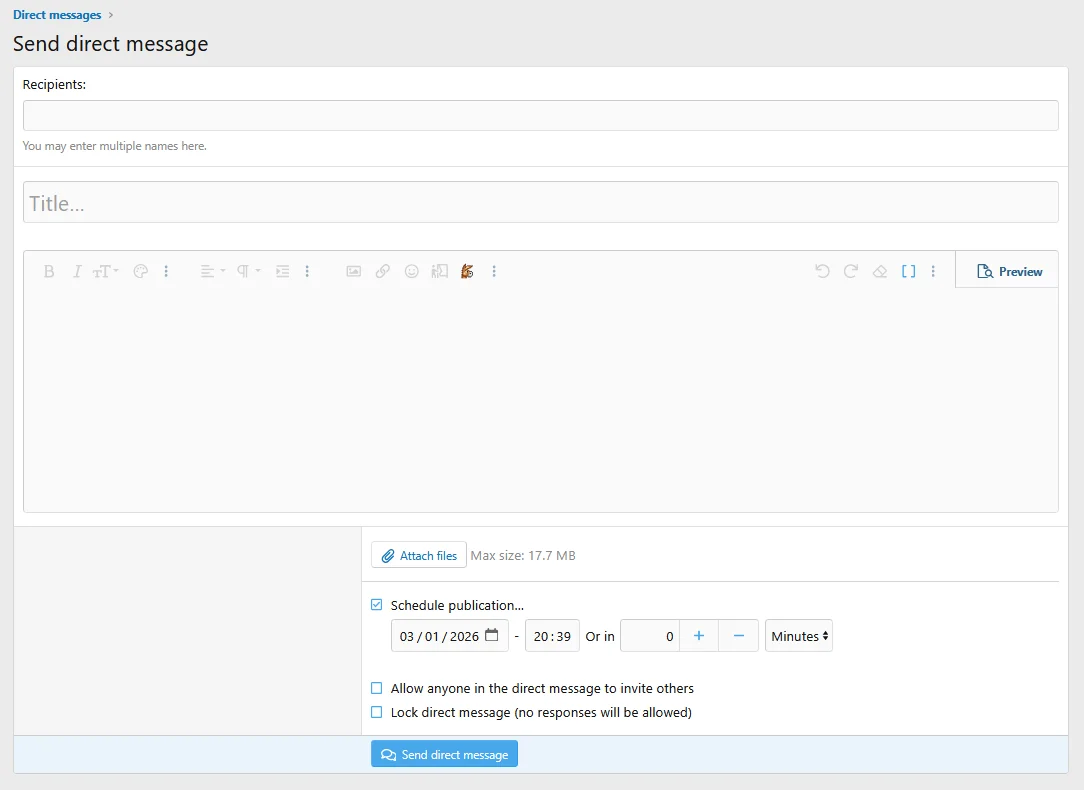1084x790 pixels.
Task: Open the text alignment dropdown
Action: [210, 271]
